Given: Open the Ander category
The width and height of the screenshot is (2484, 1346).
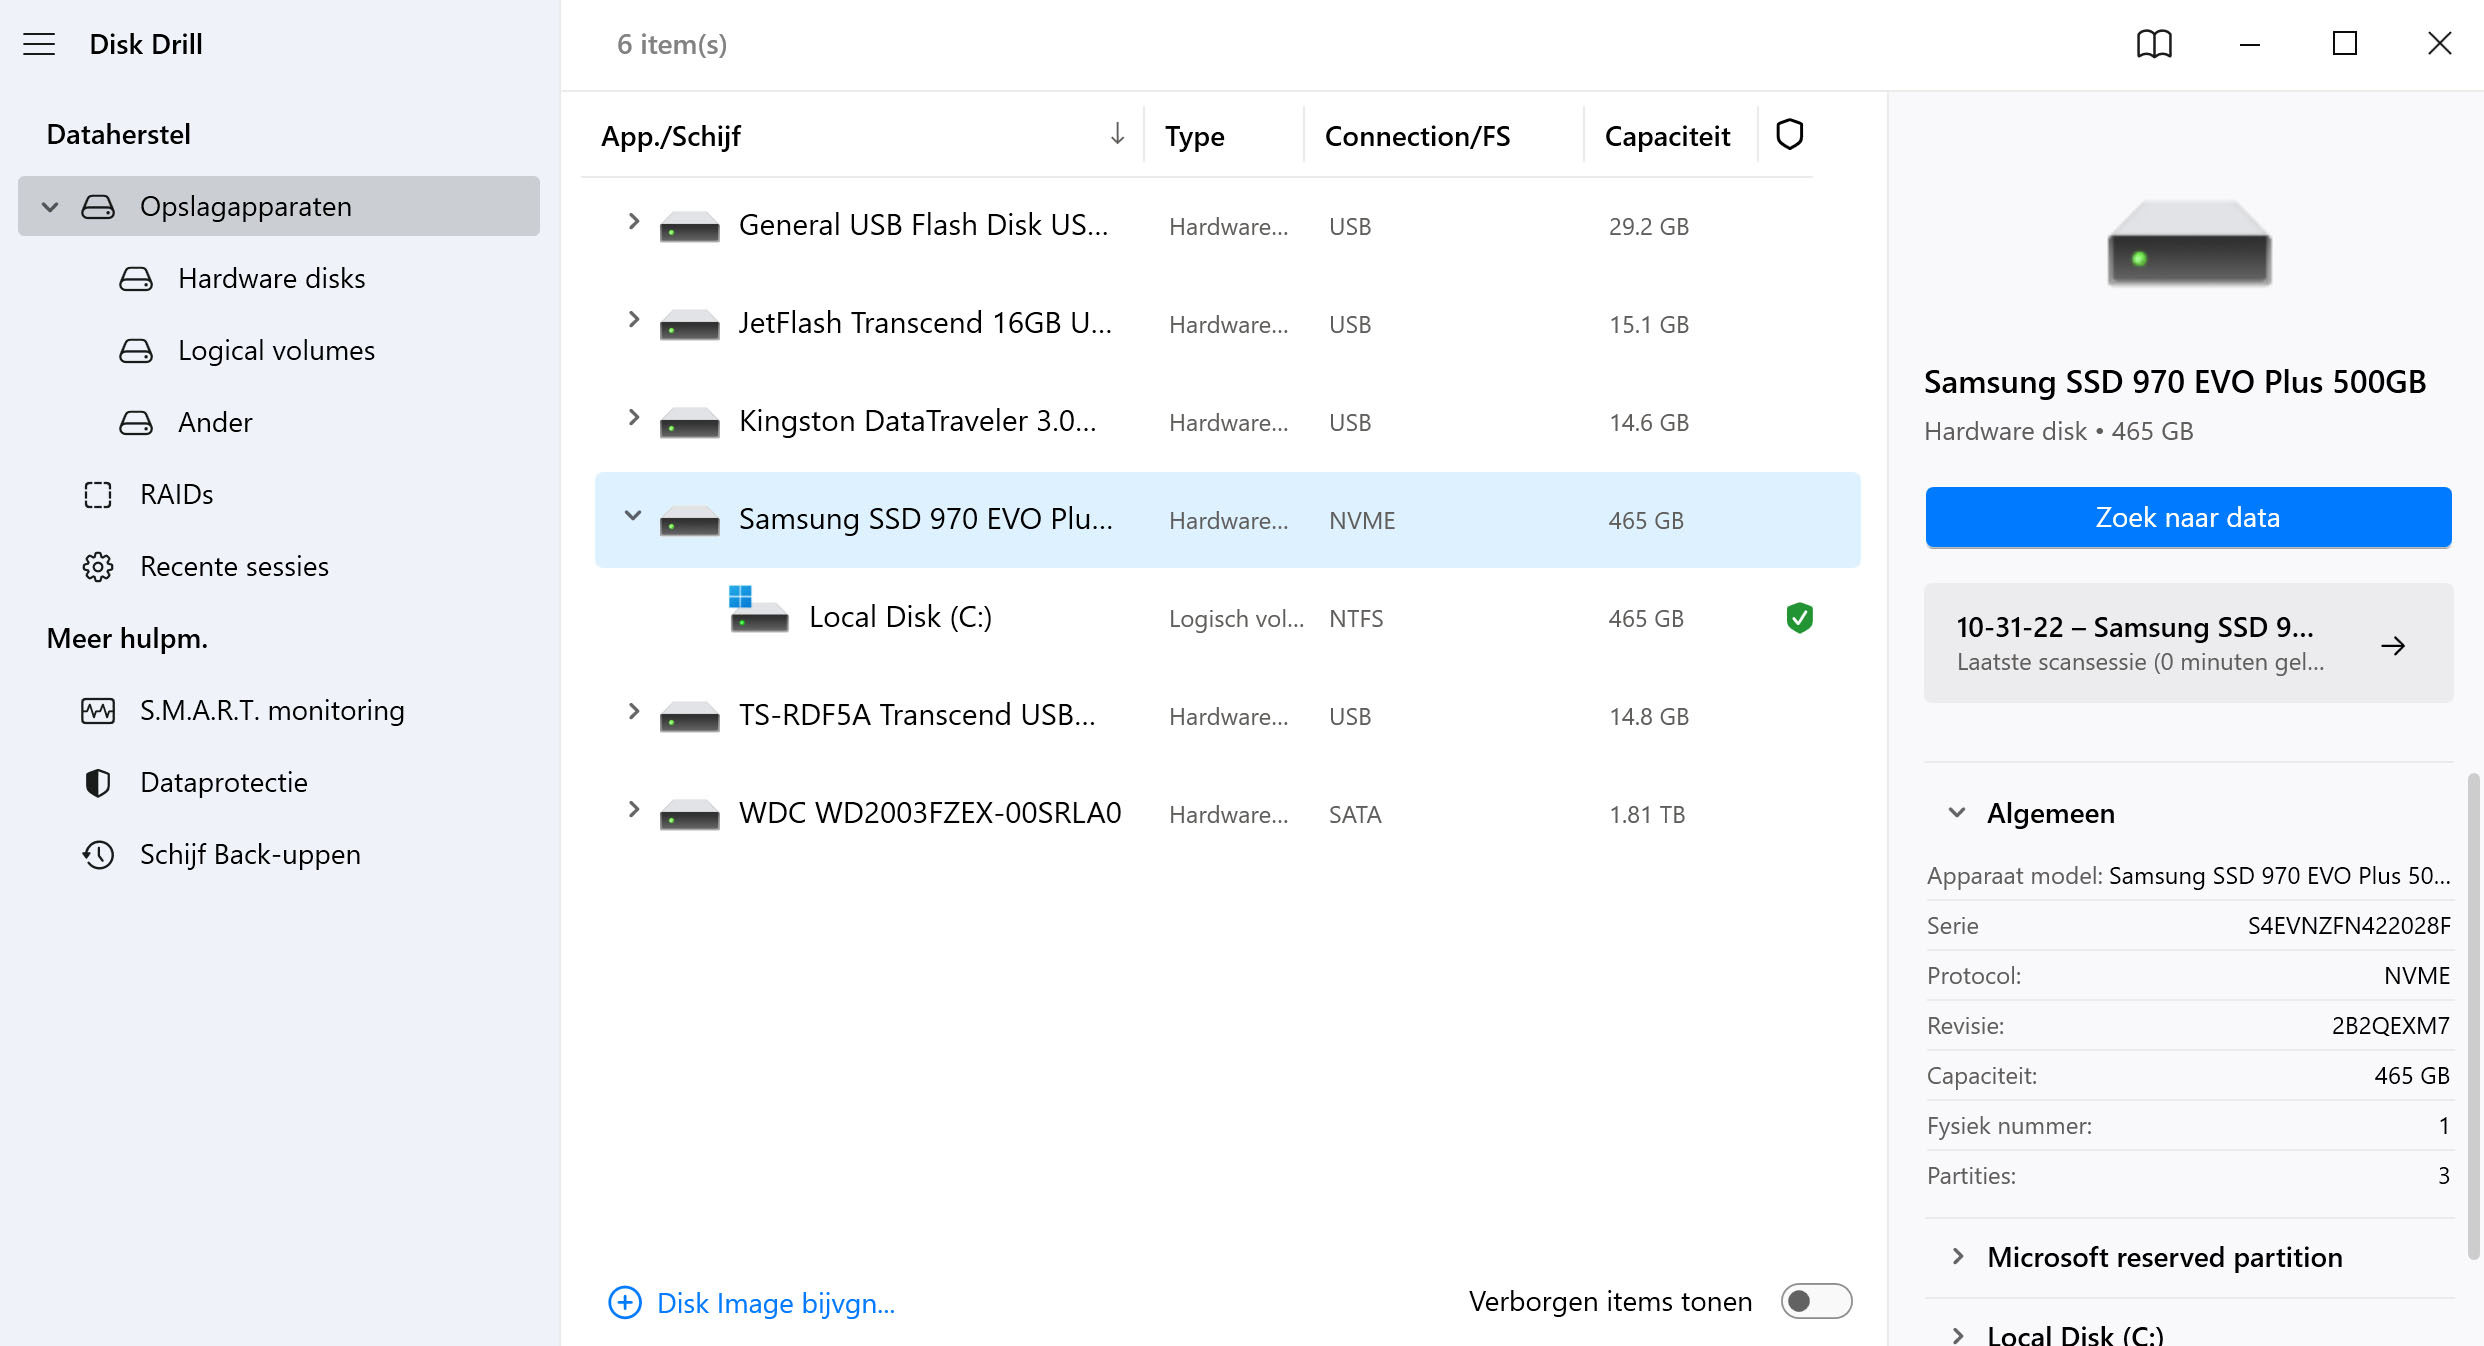Looking at the screenshot, I should tap(215, 423).
